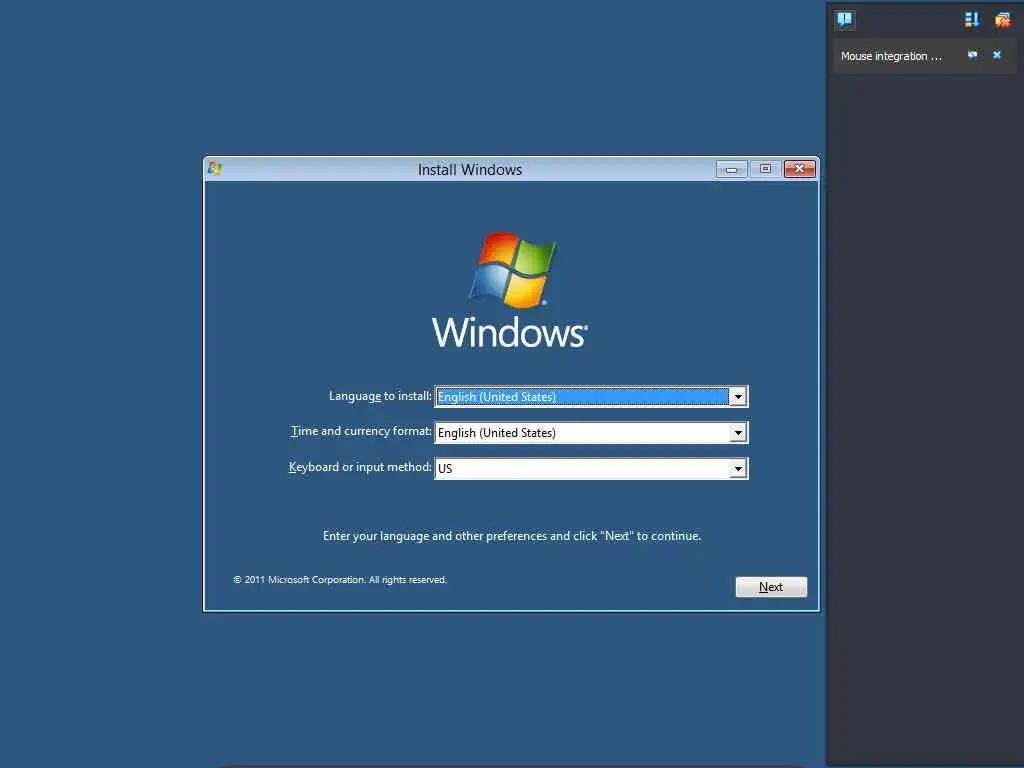This screenshot has width=1024, height=768.
Task: Click the notification center icon in VirtualBox panel
Action: 844,19
